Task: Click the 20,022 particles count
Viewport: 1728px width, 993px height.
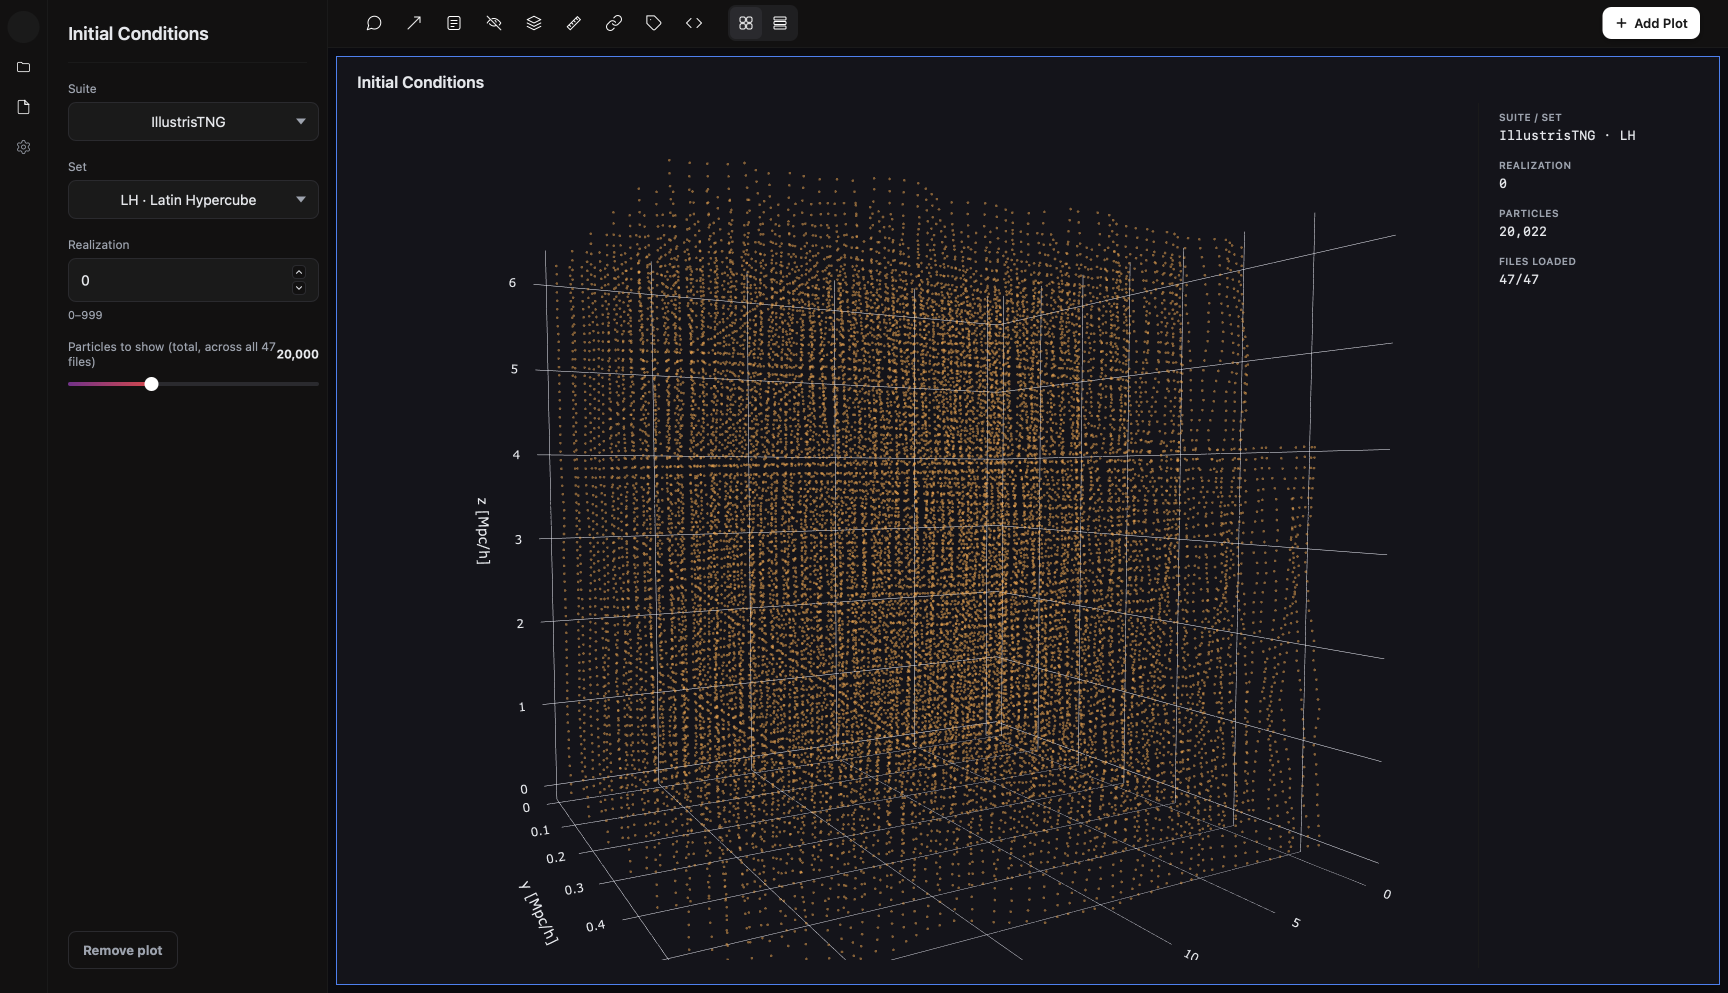Action: (x=1523, y=231)
